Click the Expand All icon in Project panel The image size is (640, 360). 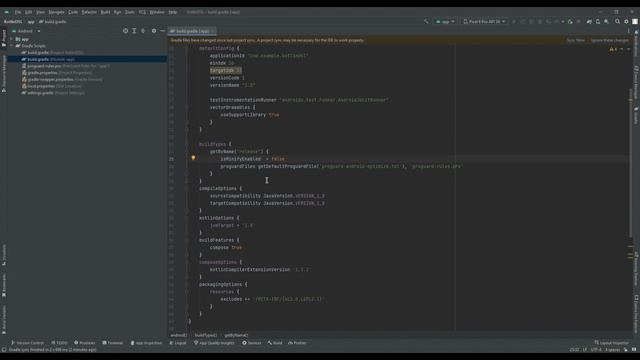134,31
